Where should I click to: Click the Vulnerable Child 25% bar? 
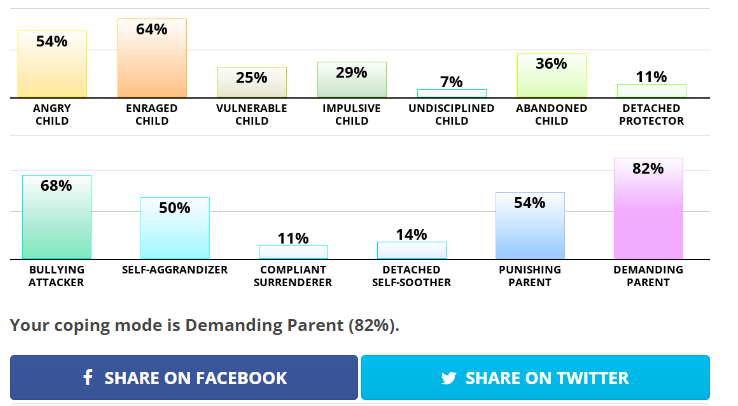pos(252,83)
